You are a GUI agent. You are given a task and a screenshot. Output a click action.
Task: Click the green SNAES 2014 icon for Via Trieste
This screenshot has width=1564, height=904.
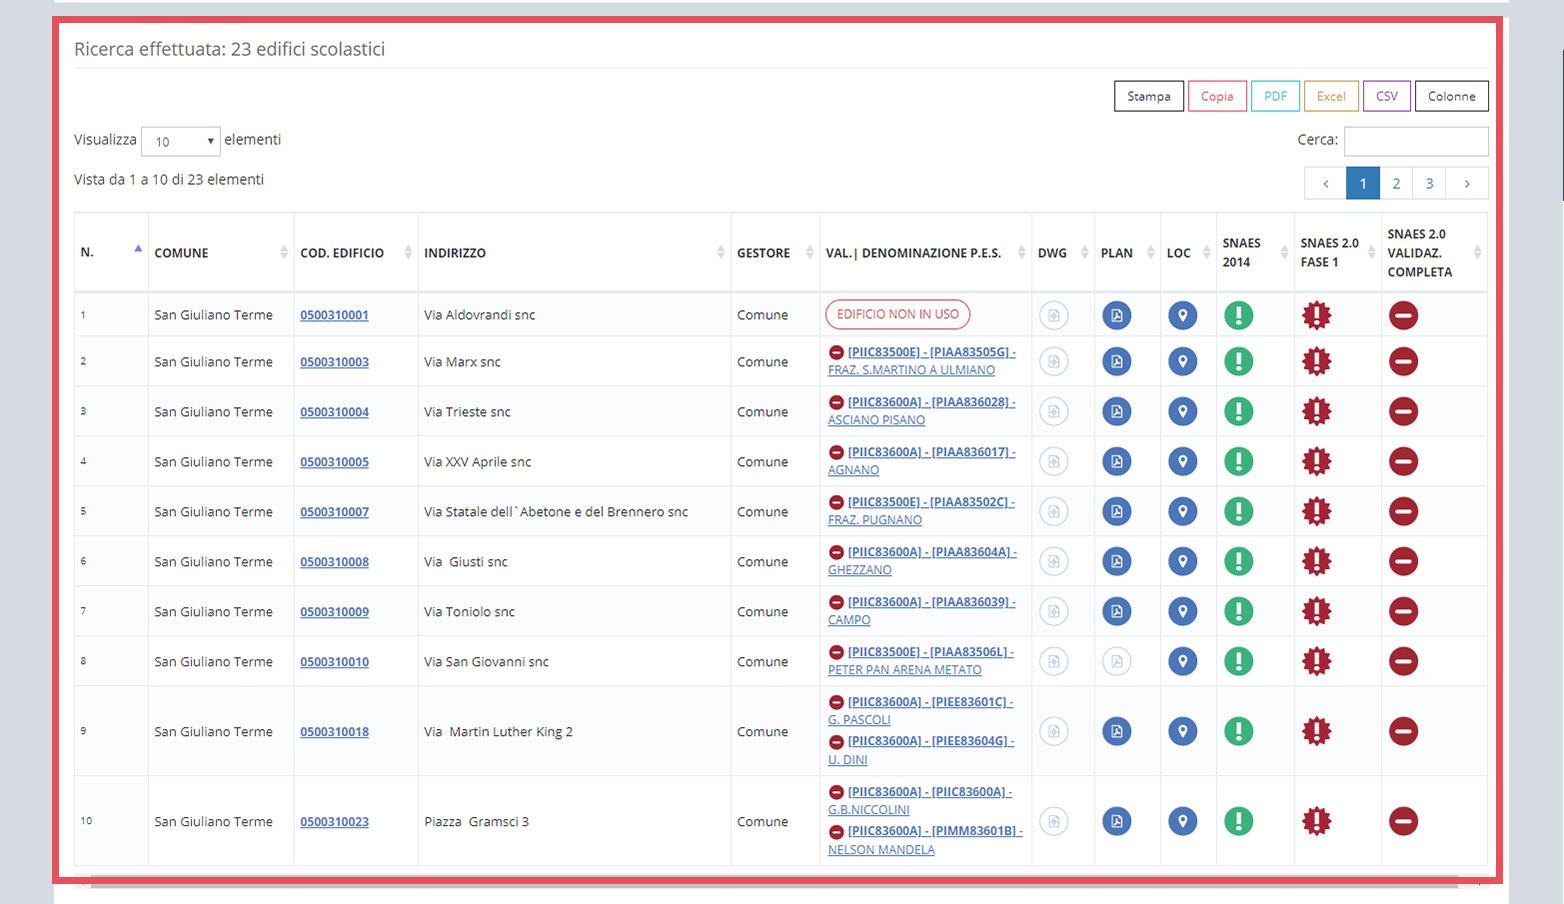1238,411
